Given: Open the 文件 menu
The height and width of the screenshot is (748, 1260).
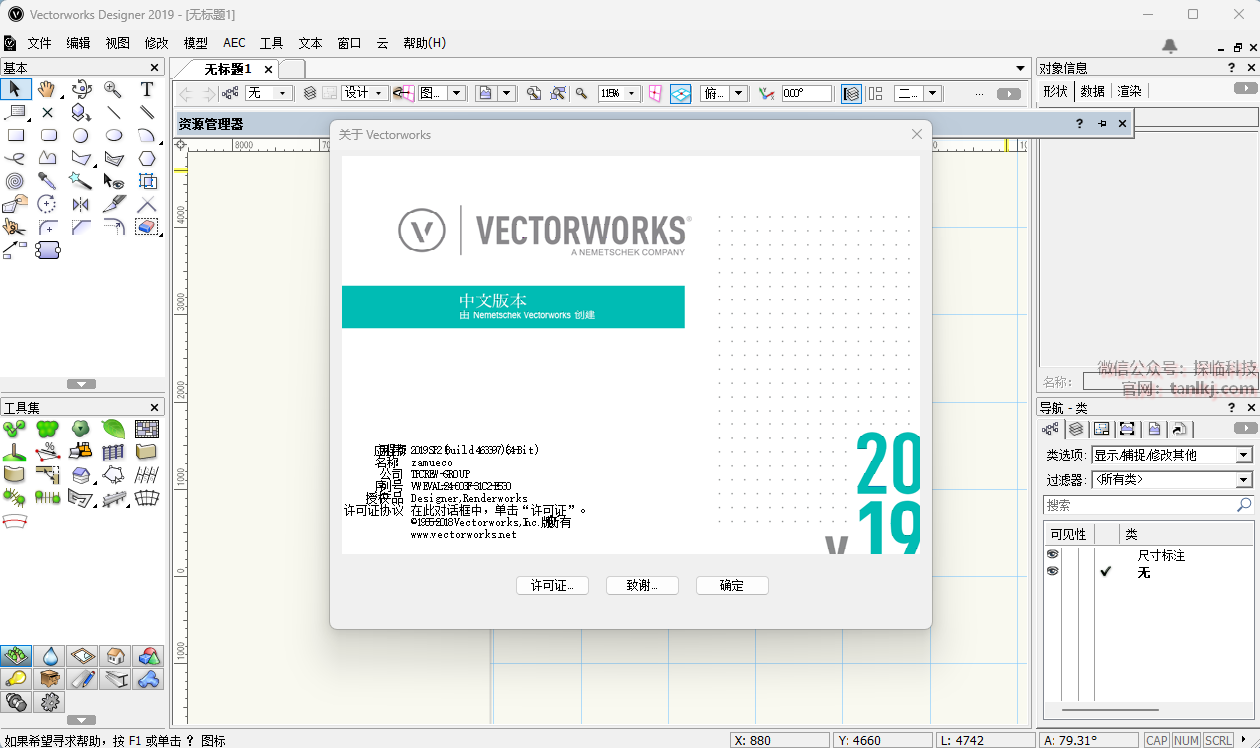Looking at the screenshot, I should point(39,43).
